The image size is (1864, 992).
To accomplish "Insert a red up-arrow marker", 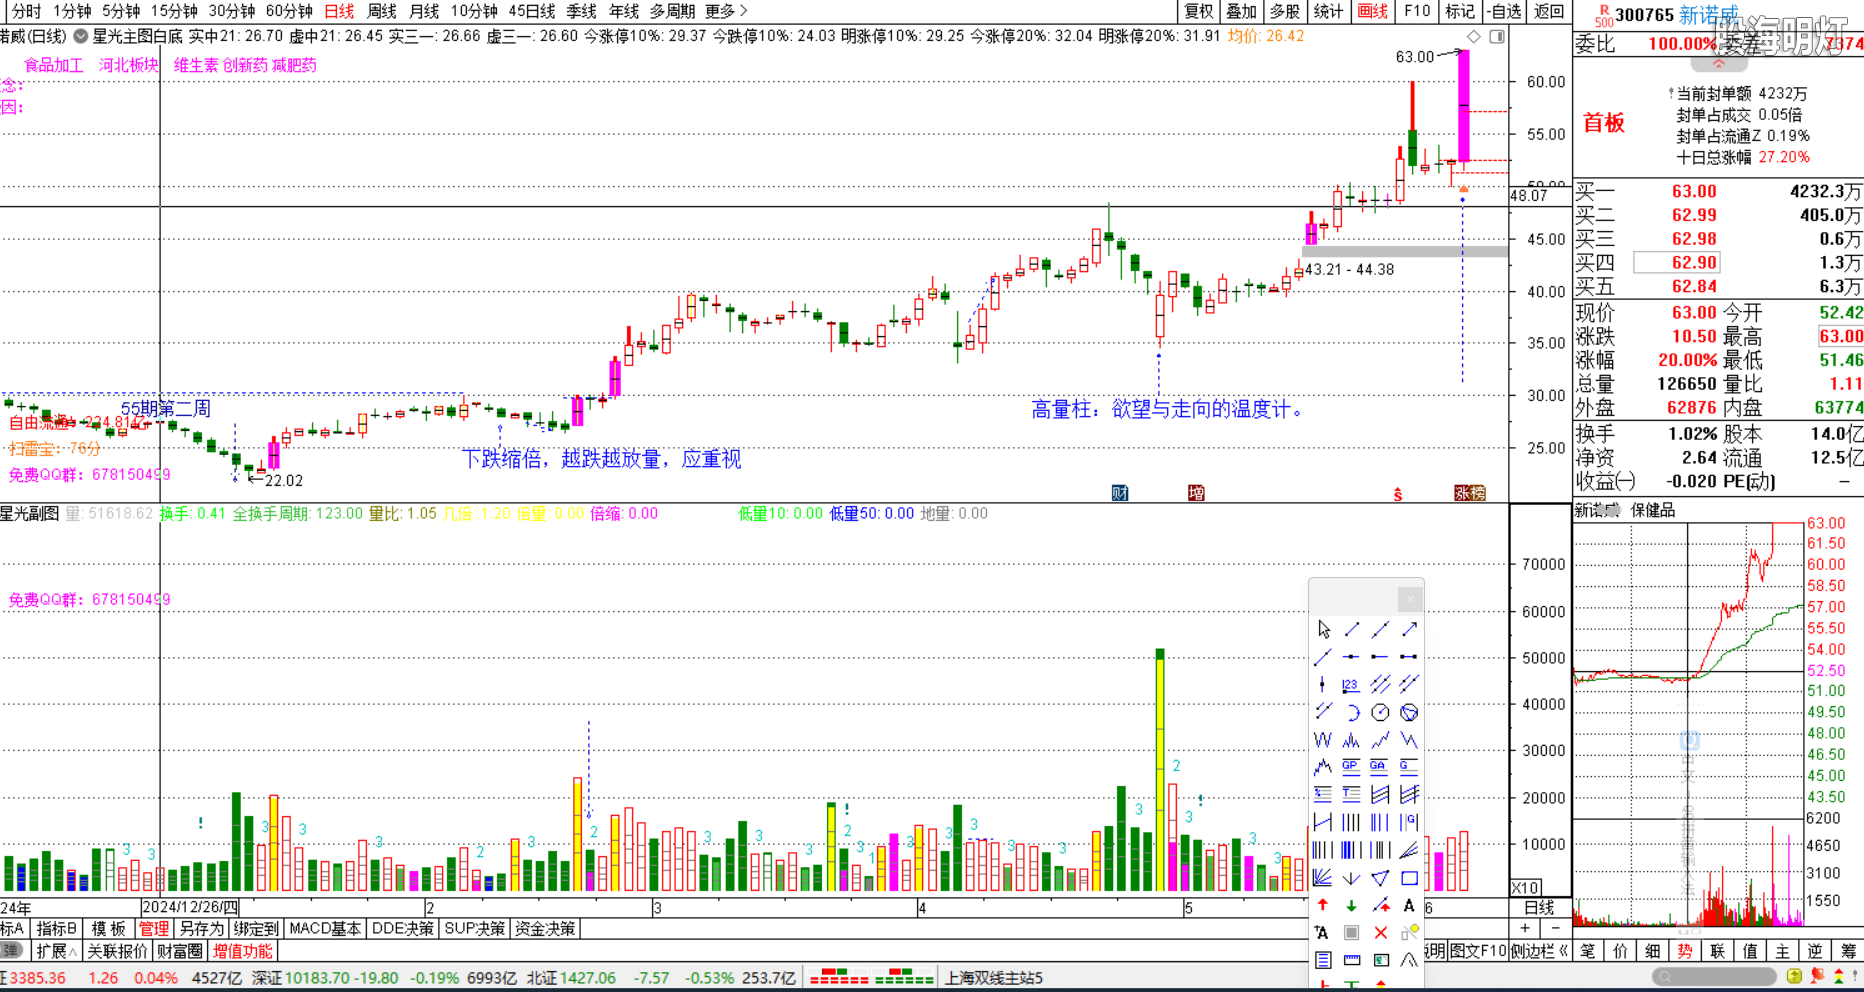I will click(1323, 905).
